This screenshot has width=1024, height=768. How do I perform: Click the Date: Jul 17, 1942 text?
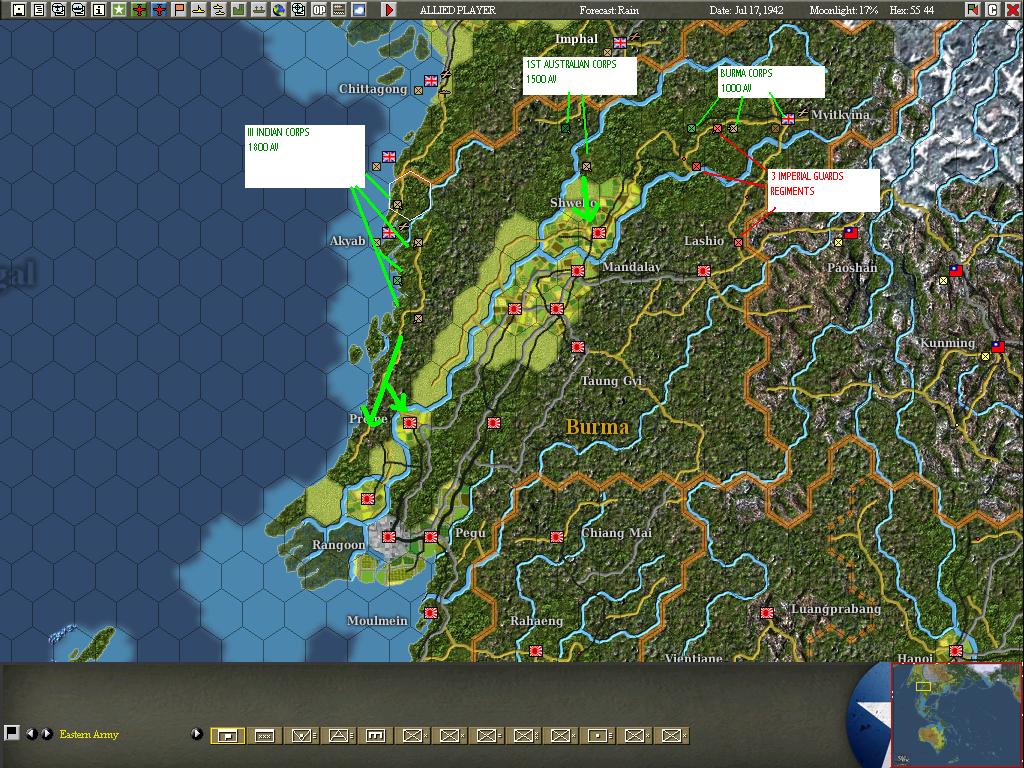click(746, 10)
